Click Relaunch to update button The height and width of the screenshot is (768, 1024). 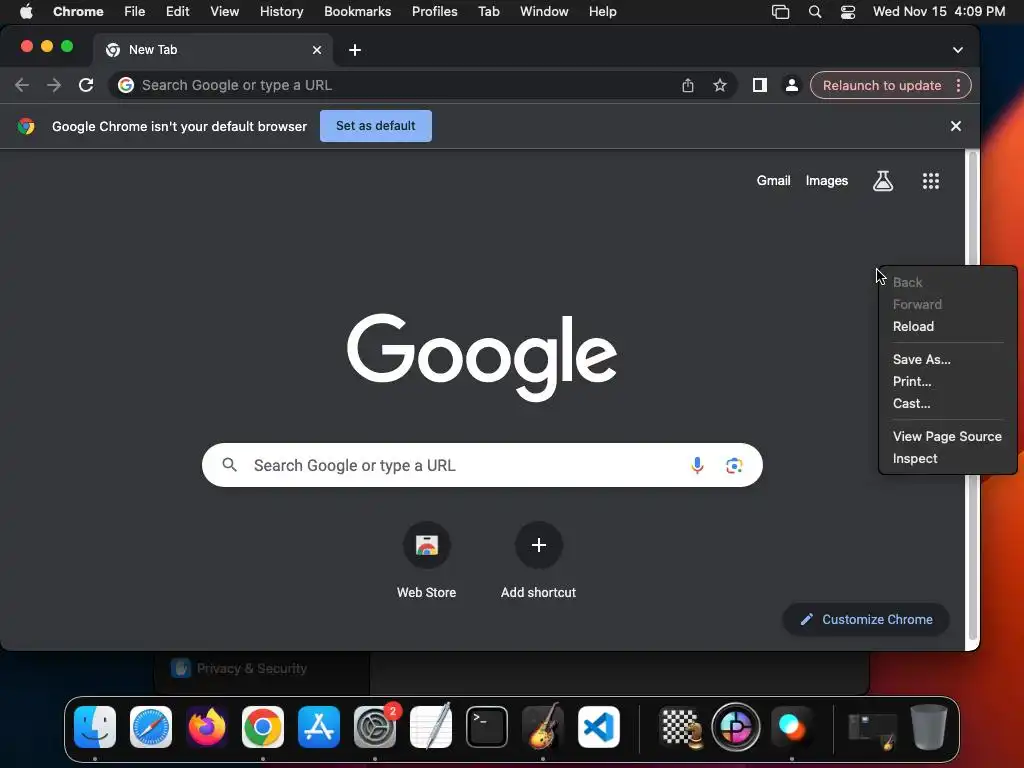pos(882,86)
